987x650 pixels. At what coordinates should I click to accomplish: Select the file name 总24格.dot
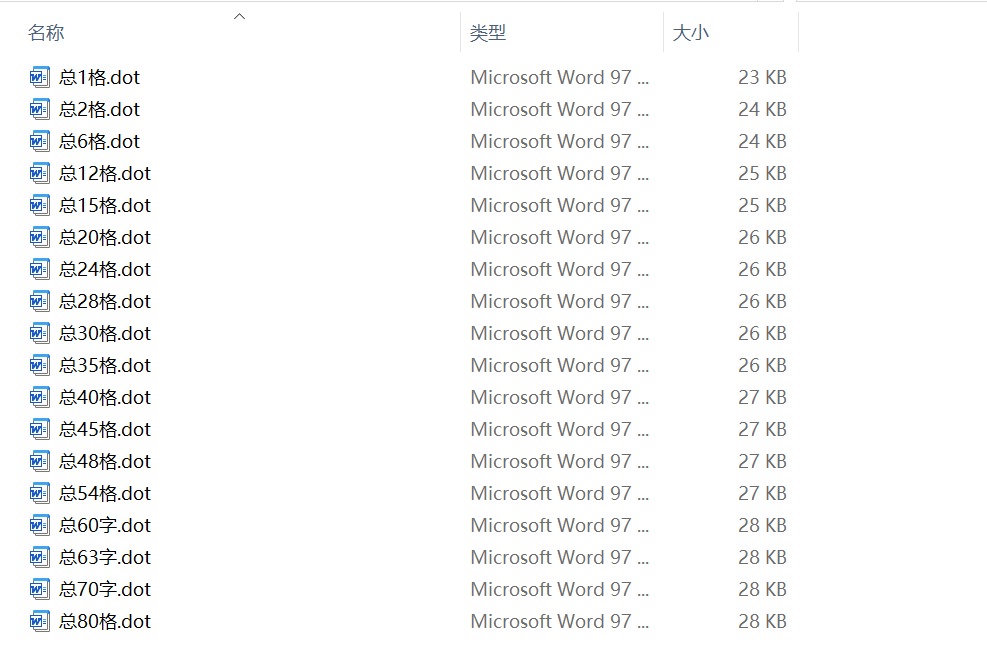pyautogui.click(x=105, y=270)
